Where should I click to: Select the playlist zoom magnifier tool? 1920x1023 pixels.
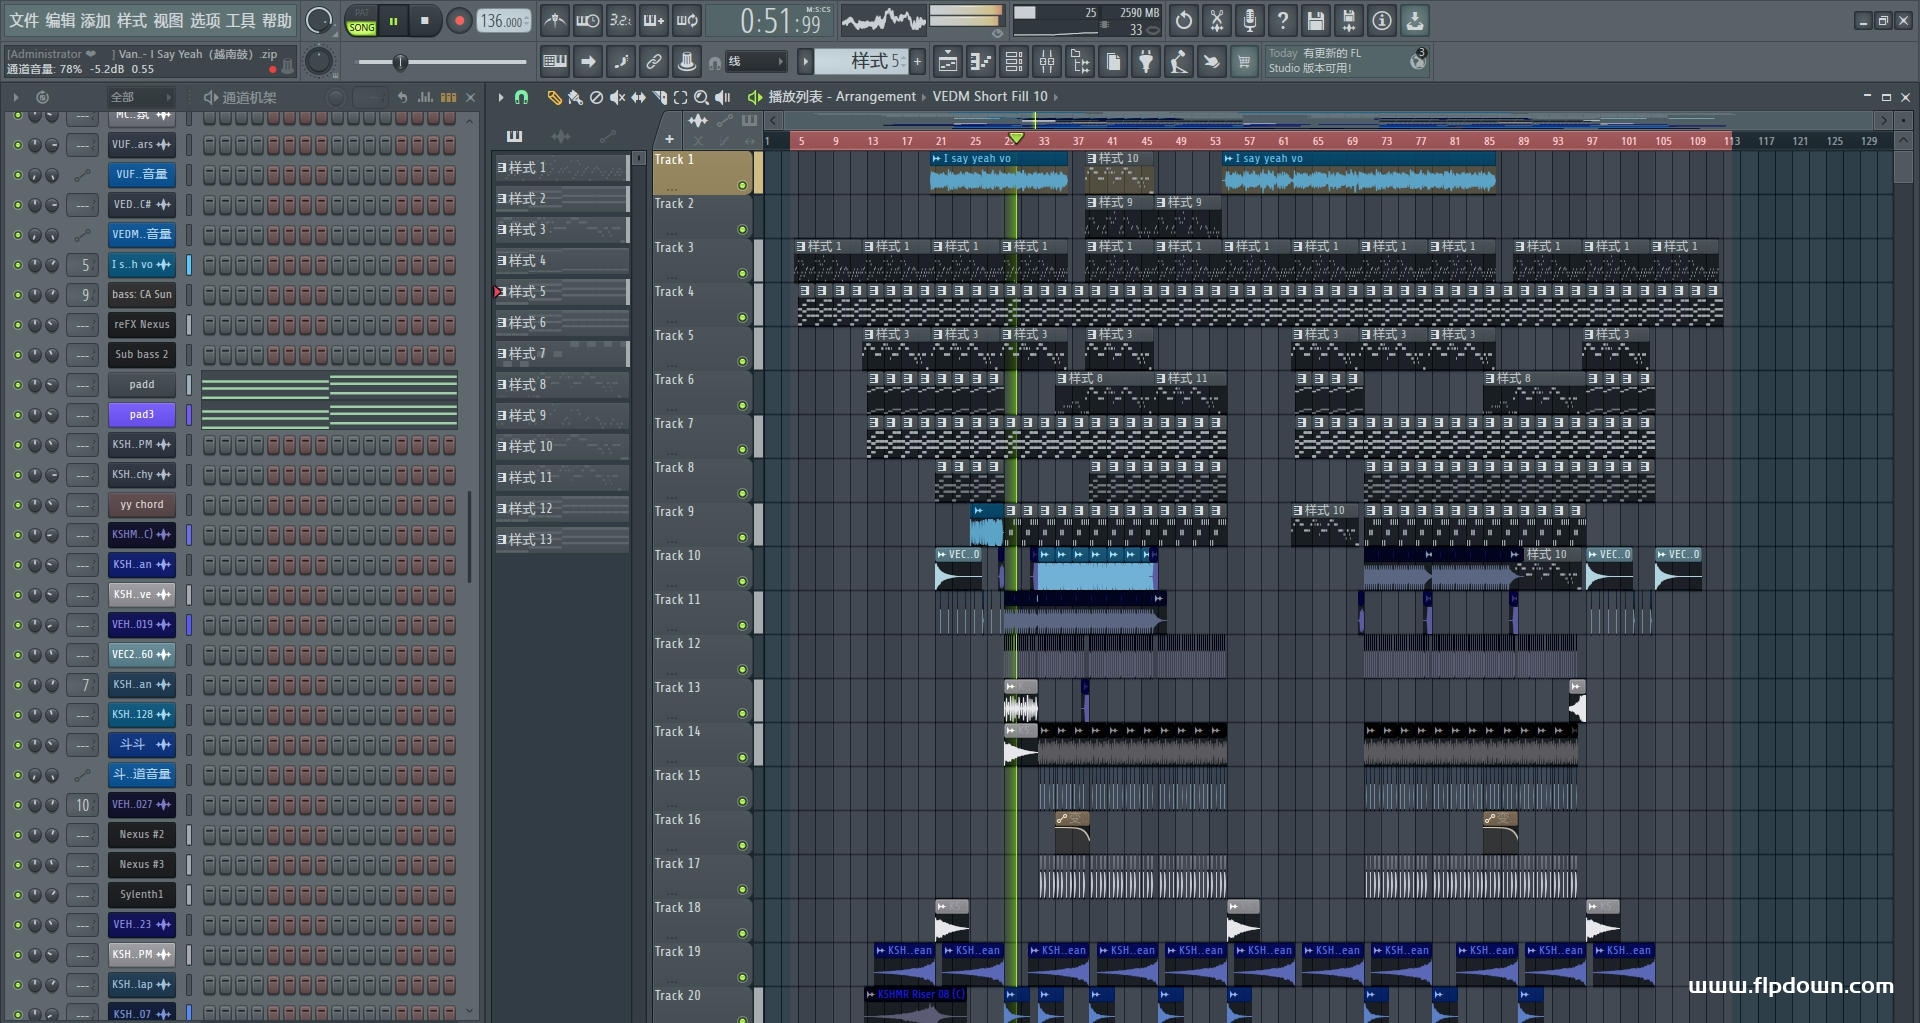coord(701,97)
